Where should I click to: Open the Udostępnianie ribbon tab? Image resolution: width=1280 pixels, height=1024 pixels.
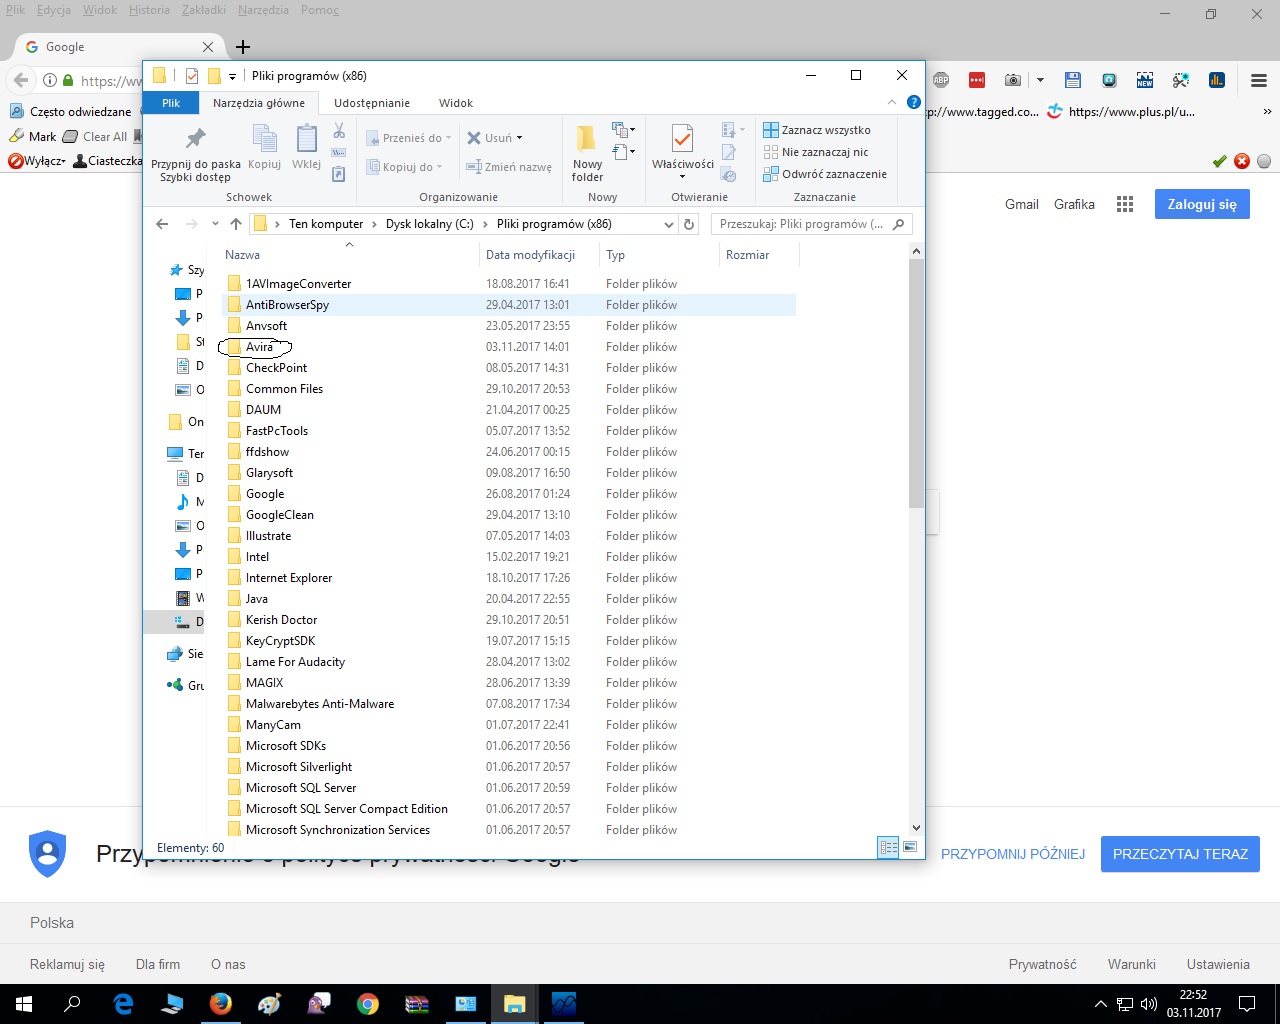pyautogui.click(x=371, y=103)
